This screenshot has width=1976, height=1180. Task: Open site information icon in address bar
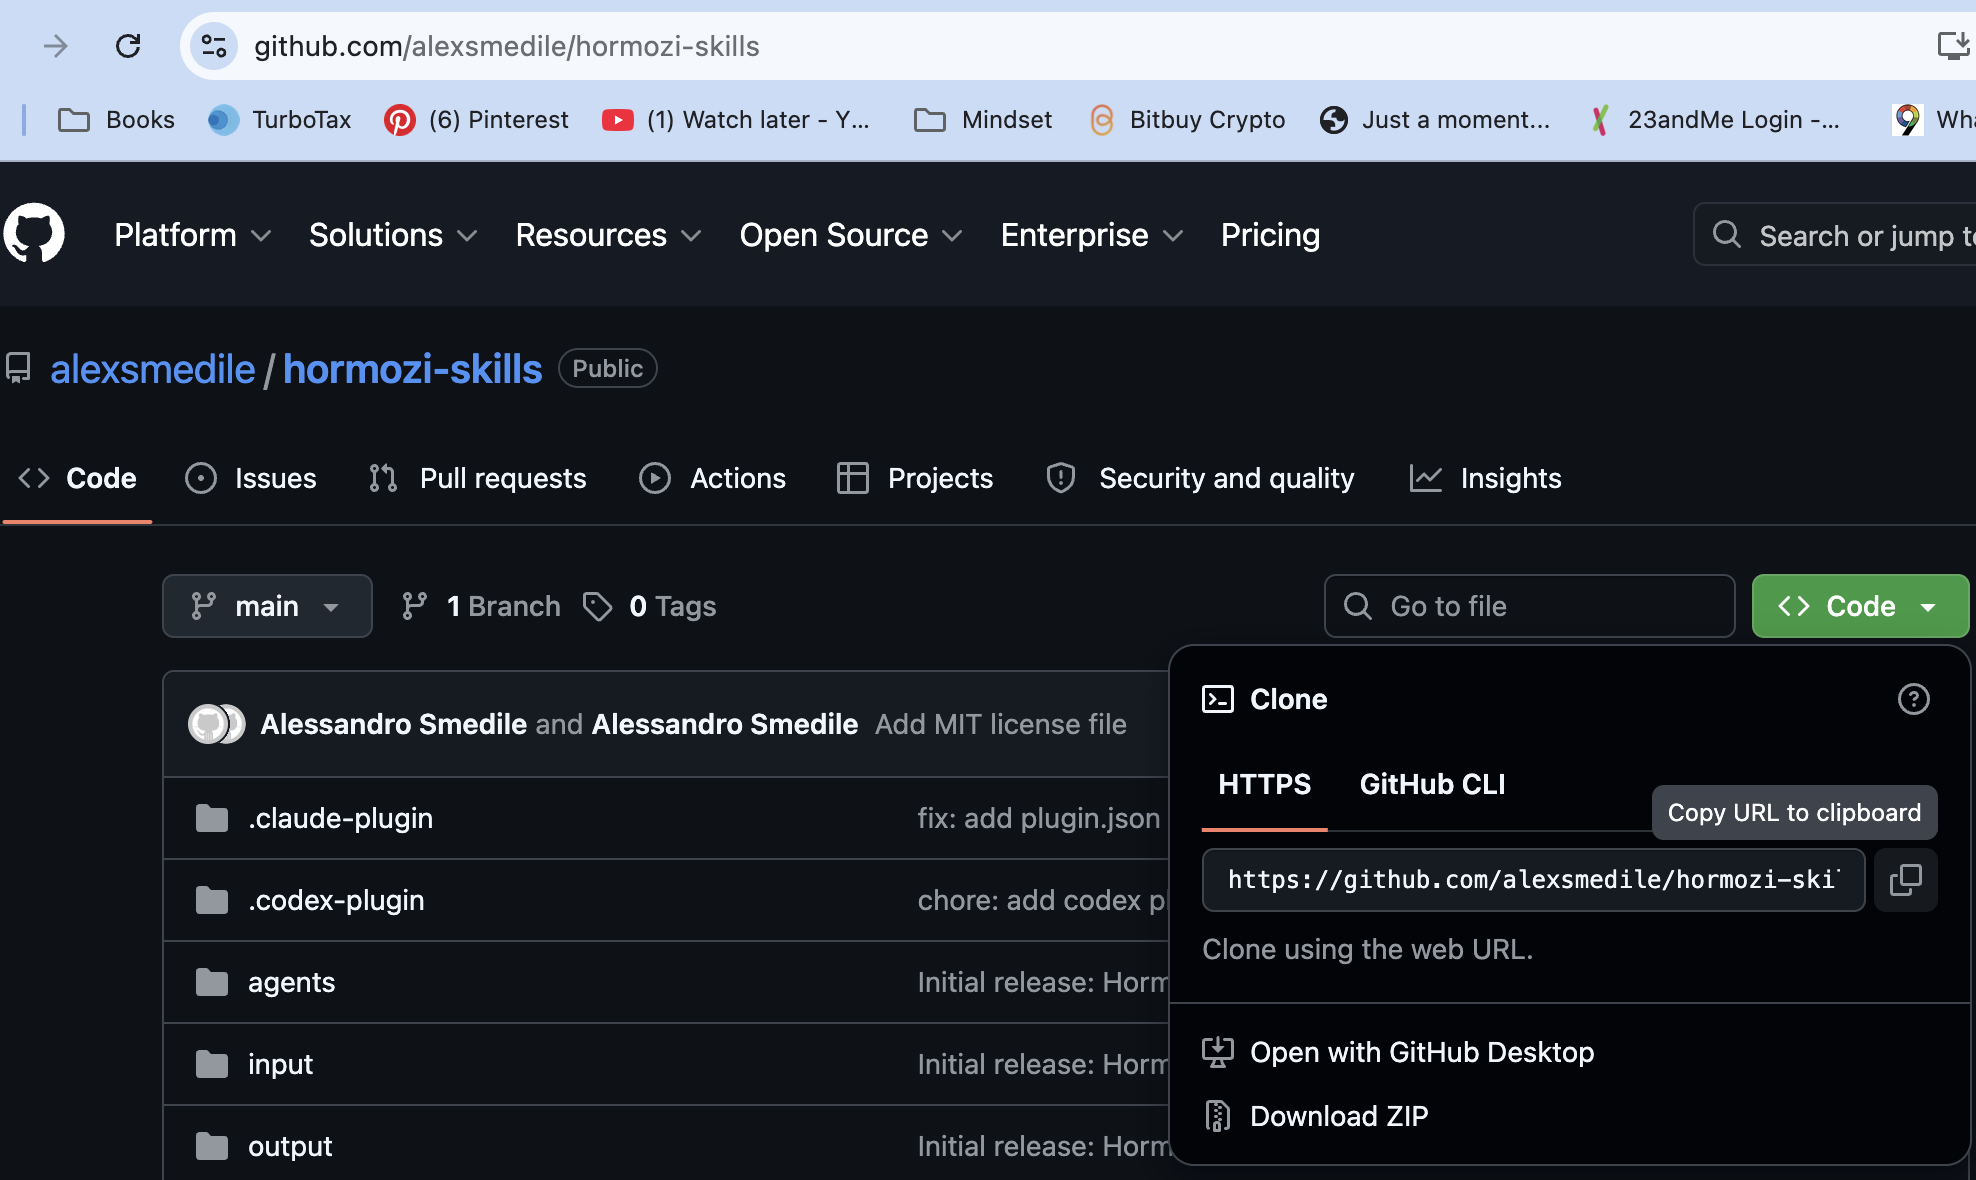[214, 46]
